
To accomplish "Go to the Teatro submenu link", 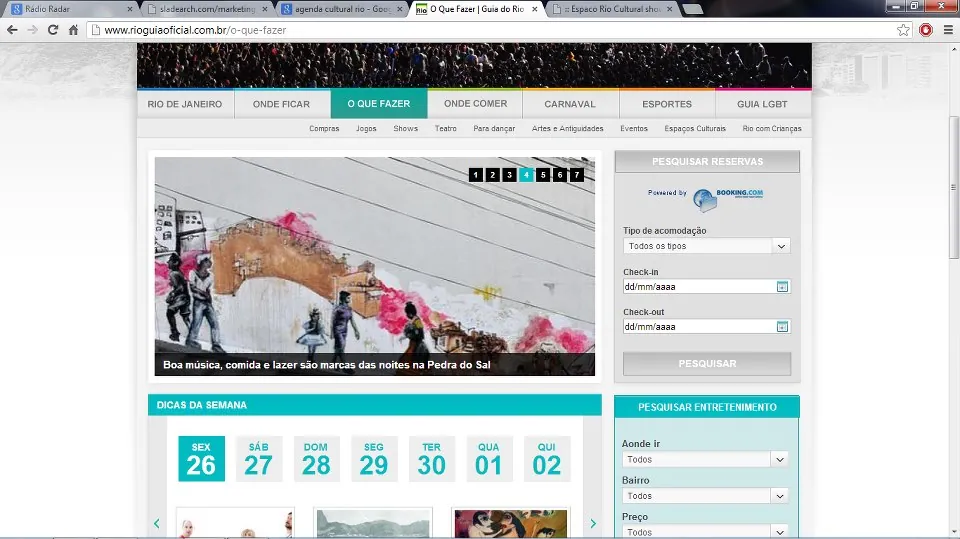I will [446, 129].
